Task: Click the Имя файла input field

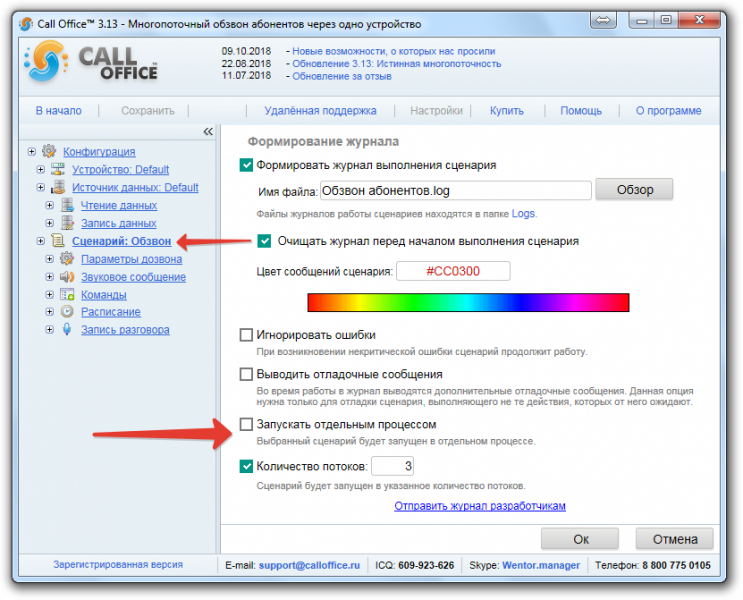Action: click(x=456, y=191)
